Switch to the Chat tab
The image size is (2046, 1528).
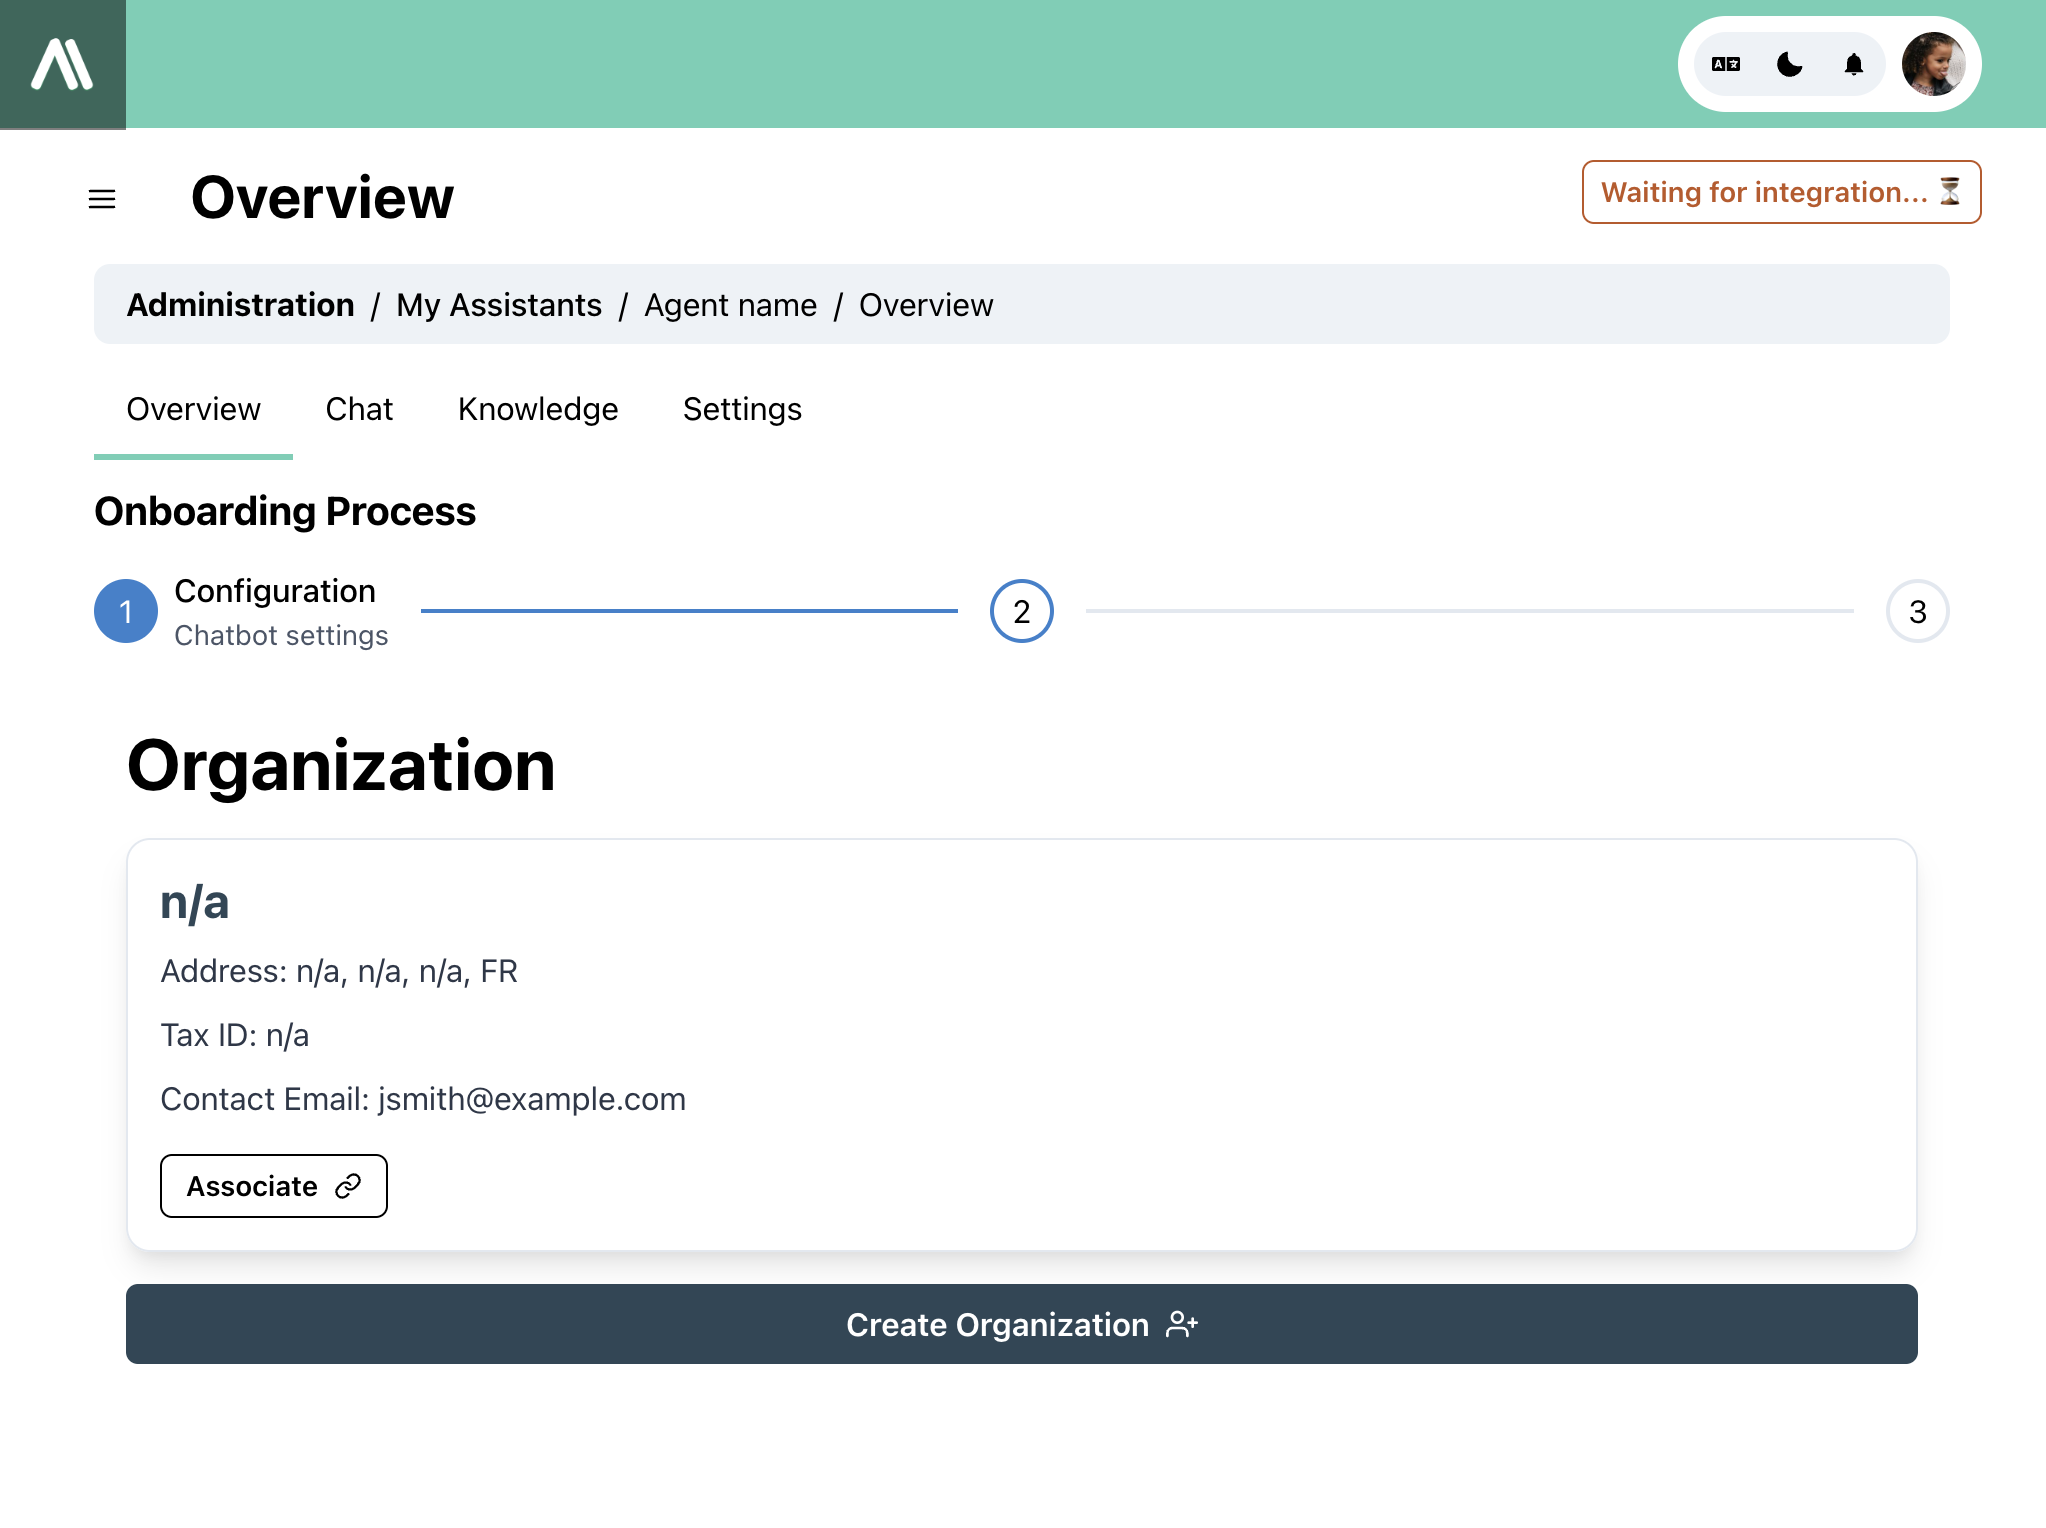[x=359, y=408]
